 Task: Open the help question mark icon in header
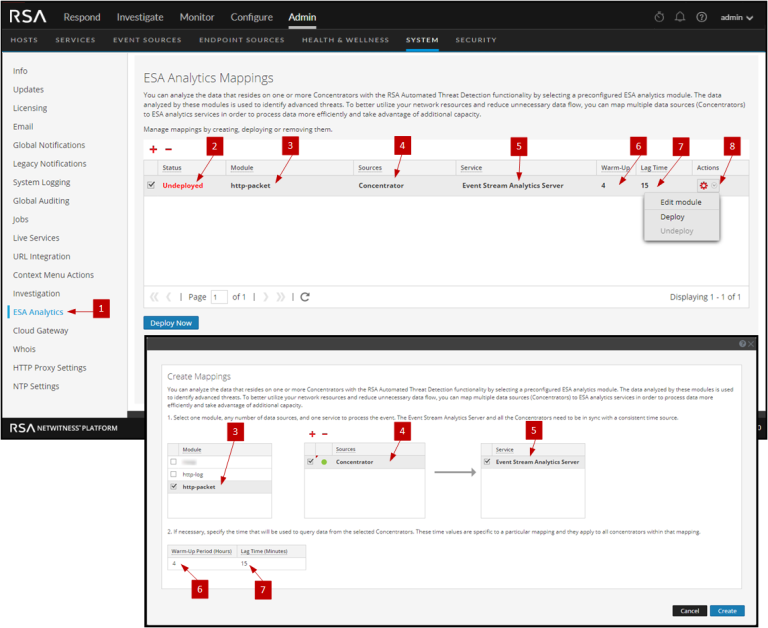(x=701, y=17)
